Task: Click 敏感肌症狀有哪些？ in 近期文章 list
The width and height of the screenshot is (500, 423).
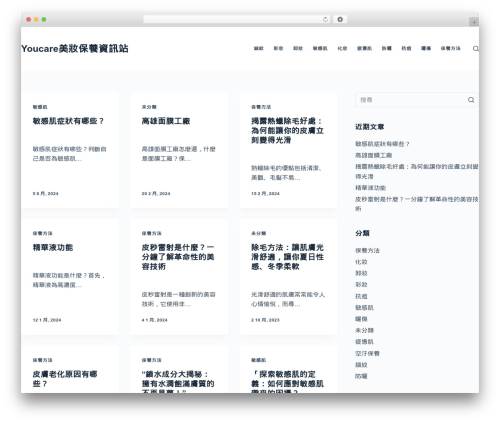Action: (382, 144)
